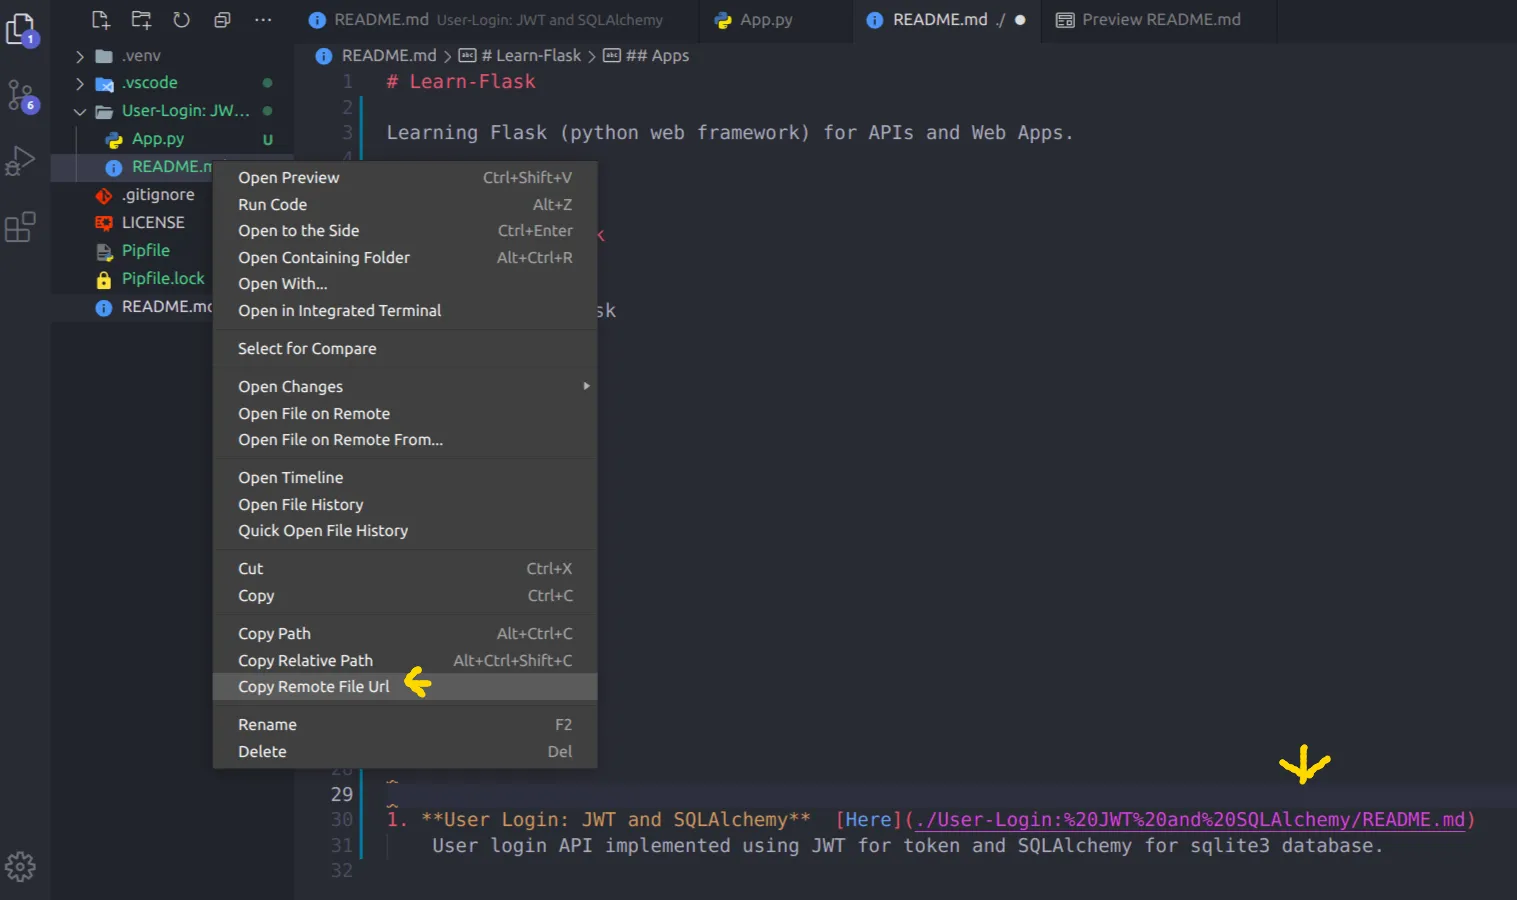This screenshot has width=1517, height=900.
Task: Expand the .vscode folder chevron
Action: [80, 84]
